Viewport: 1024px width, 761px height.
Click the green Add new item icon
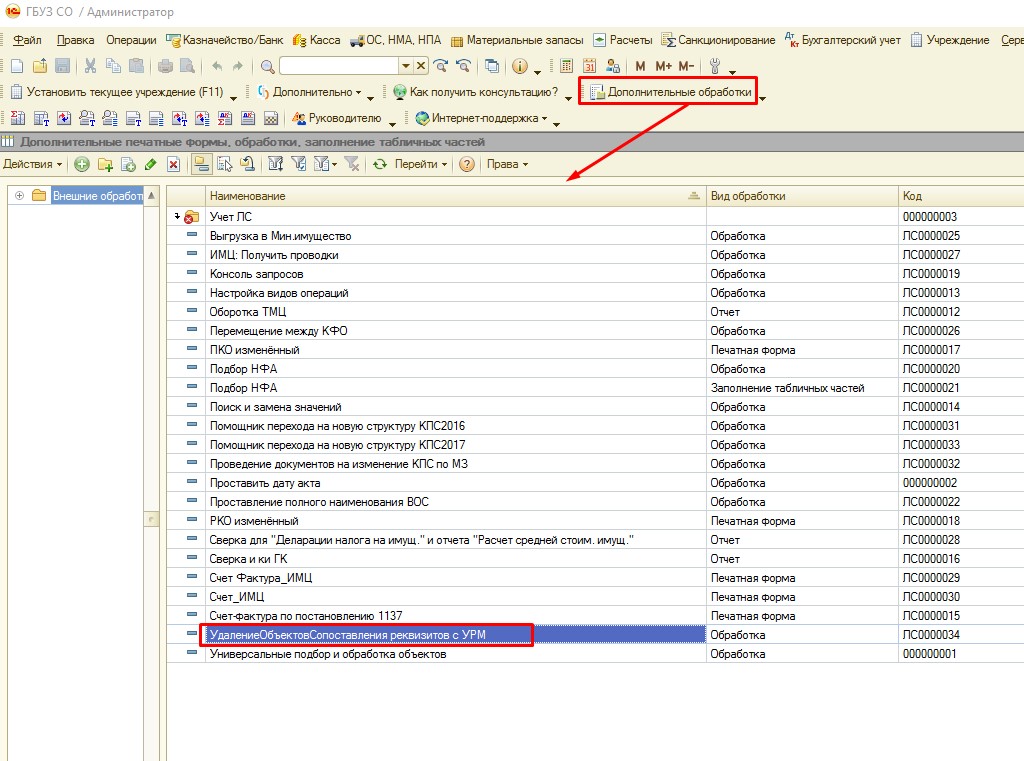(x=82, y=164)
